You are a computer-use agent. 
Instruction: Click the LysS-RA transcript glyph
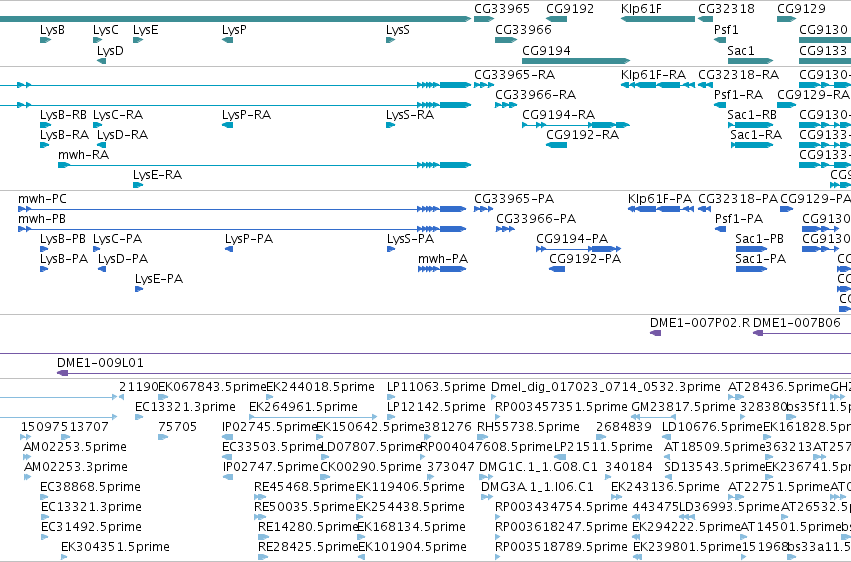(x=390, y=125)
